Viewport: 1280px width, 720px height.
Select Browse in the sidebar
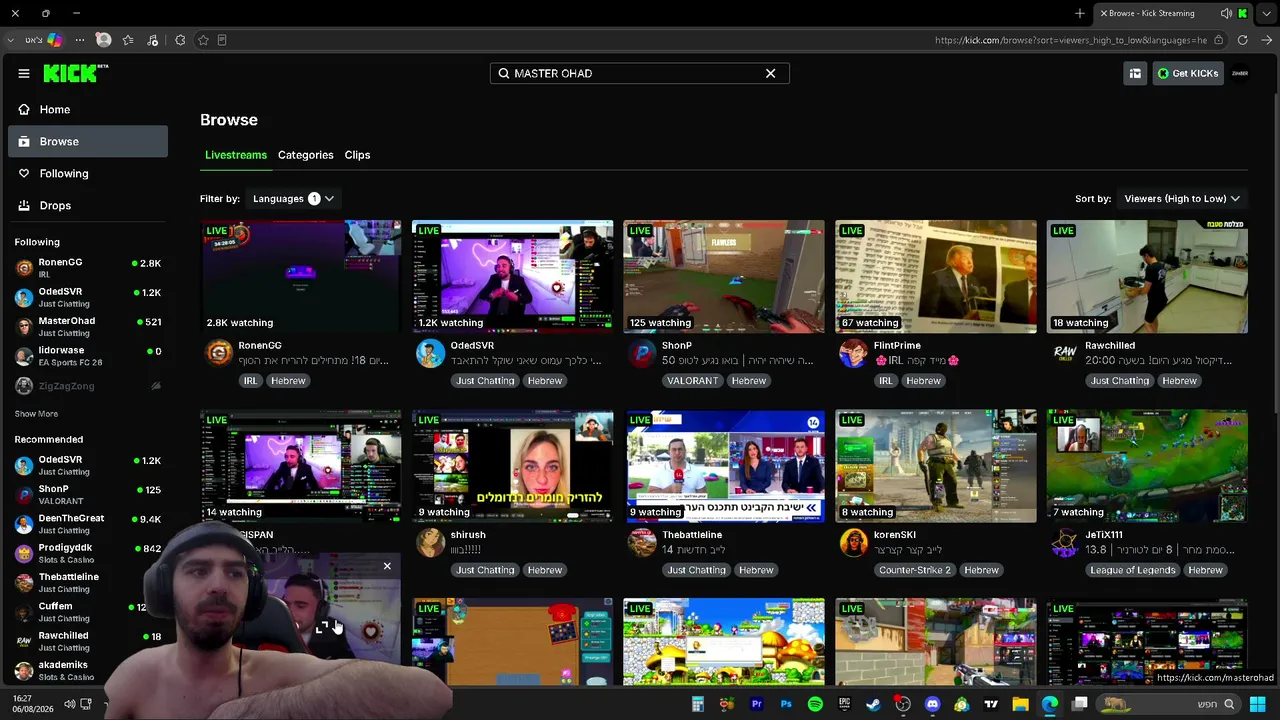coord(88,141)
